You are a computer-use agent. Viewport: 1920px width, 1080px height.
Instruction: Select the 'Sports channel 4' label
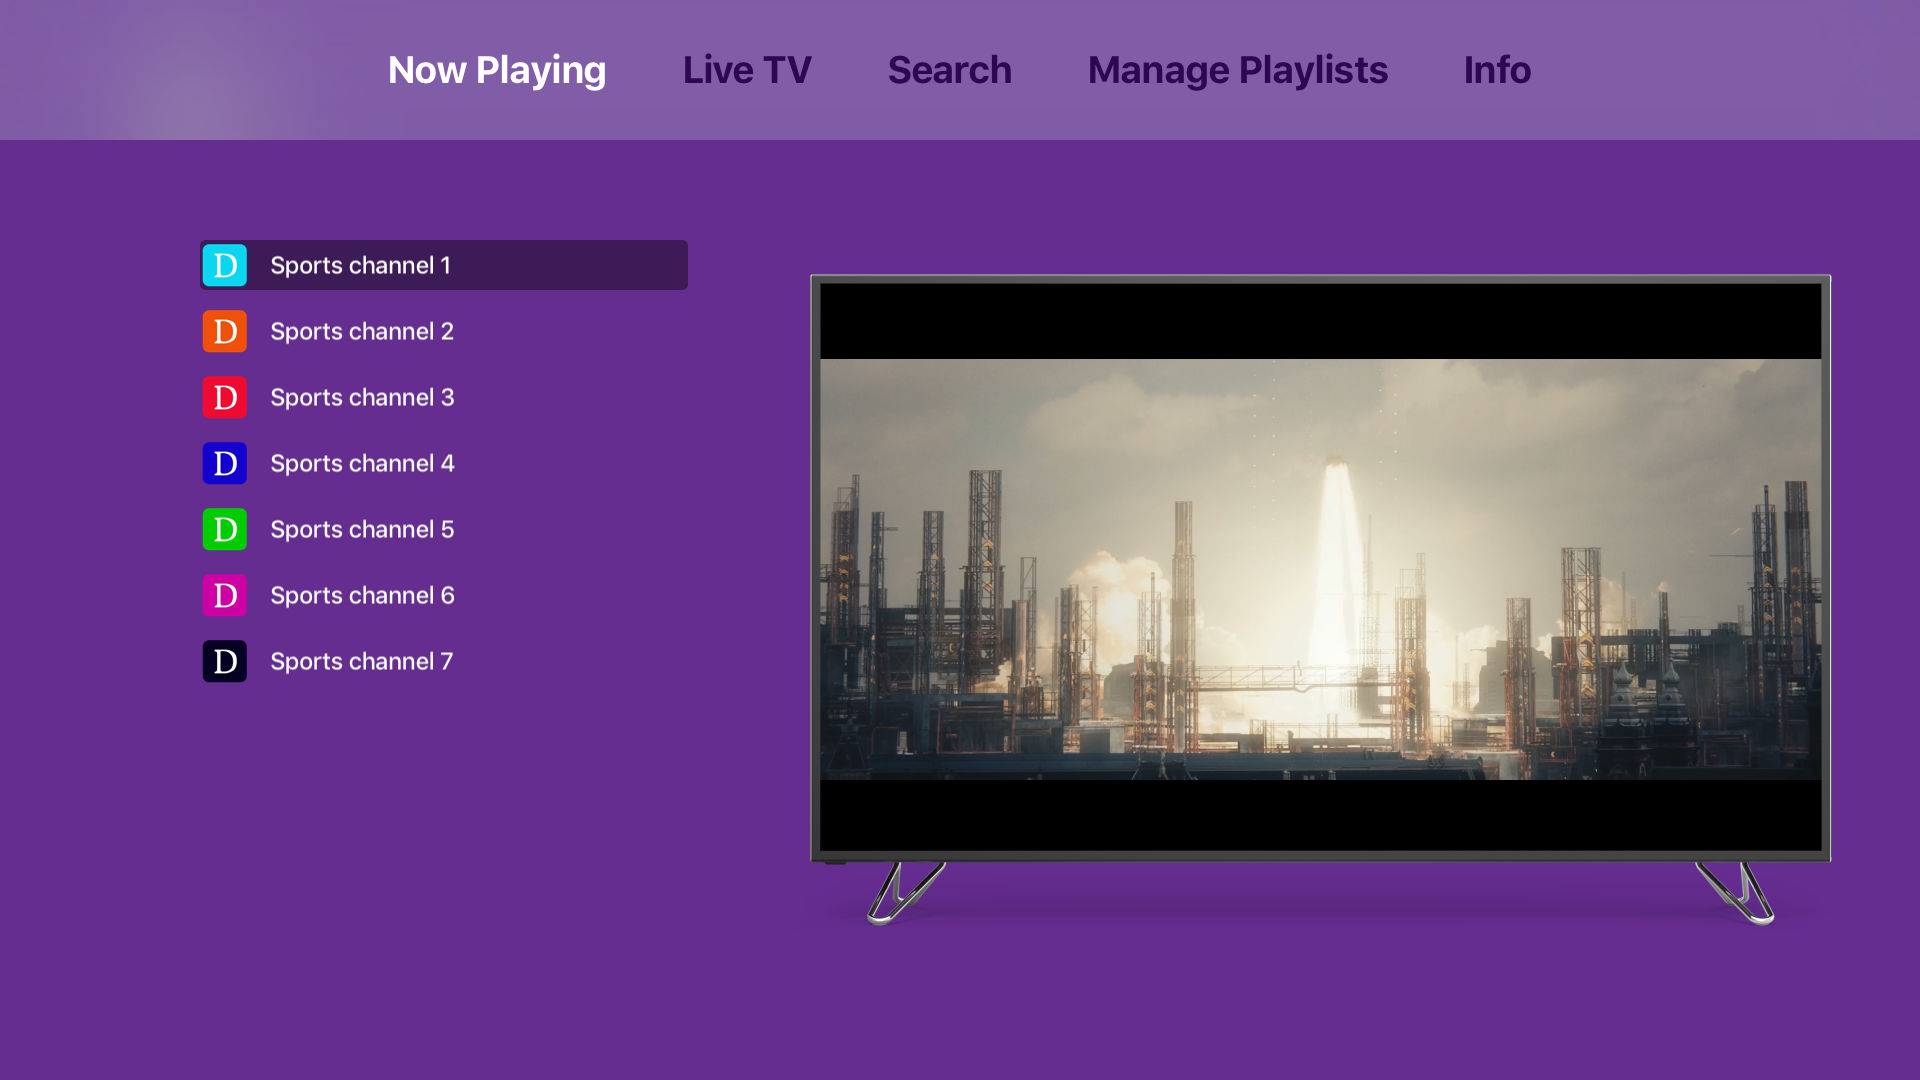click(x=362, y=463)
